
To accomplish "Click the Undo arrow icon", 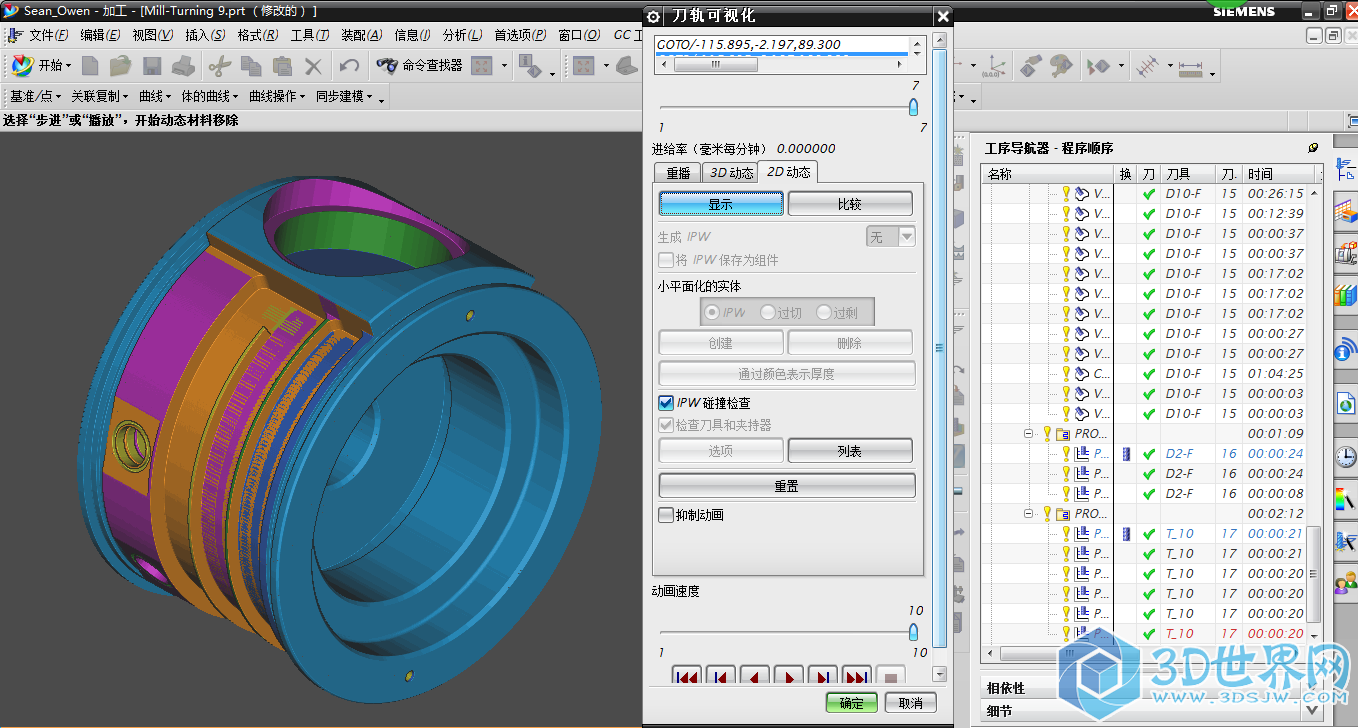I will coord(349,66).
